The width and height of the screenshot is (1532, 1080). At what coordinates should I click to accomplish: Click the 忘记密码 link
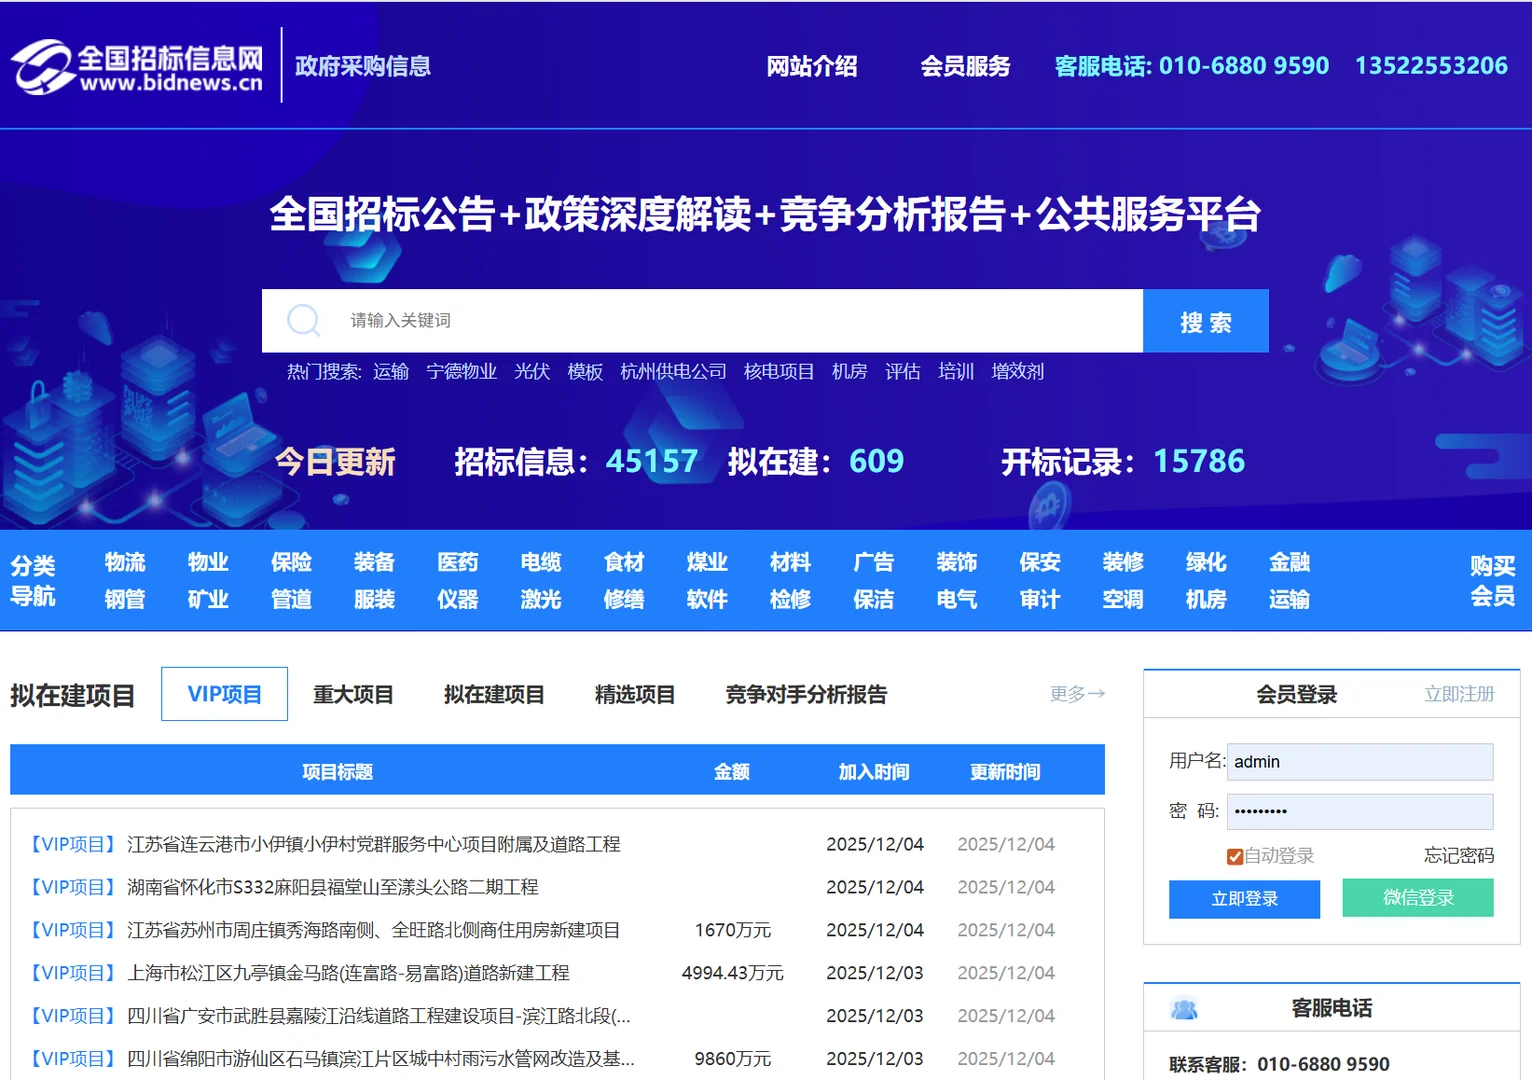(x=1459, y=855)
